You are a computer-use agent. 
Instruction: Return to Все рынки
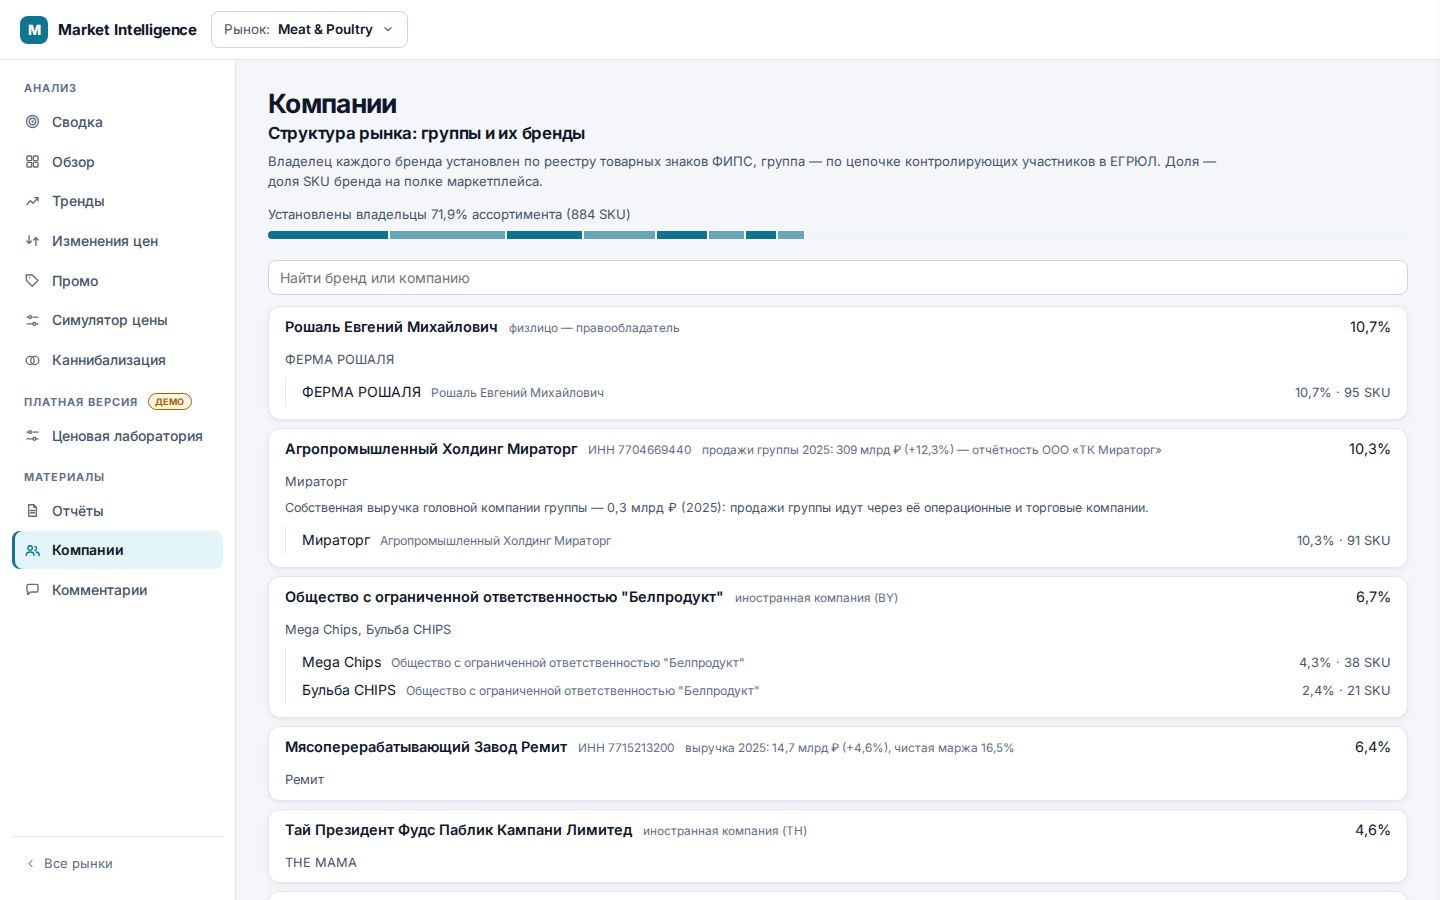pyautogui.click(x=78, y=863)
